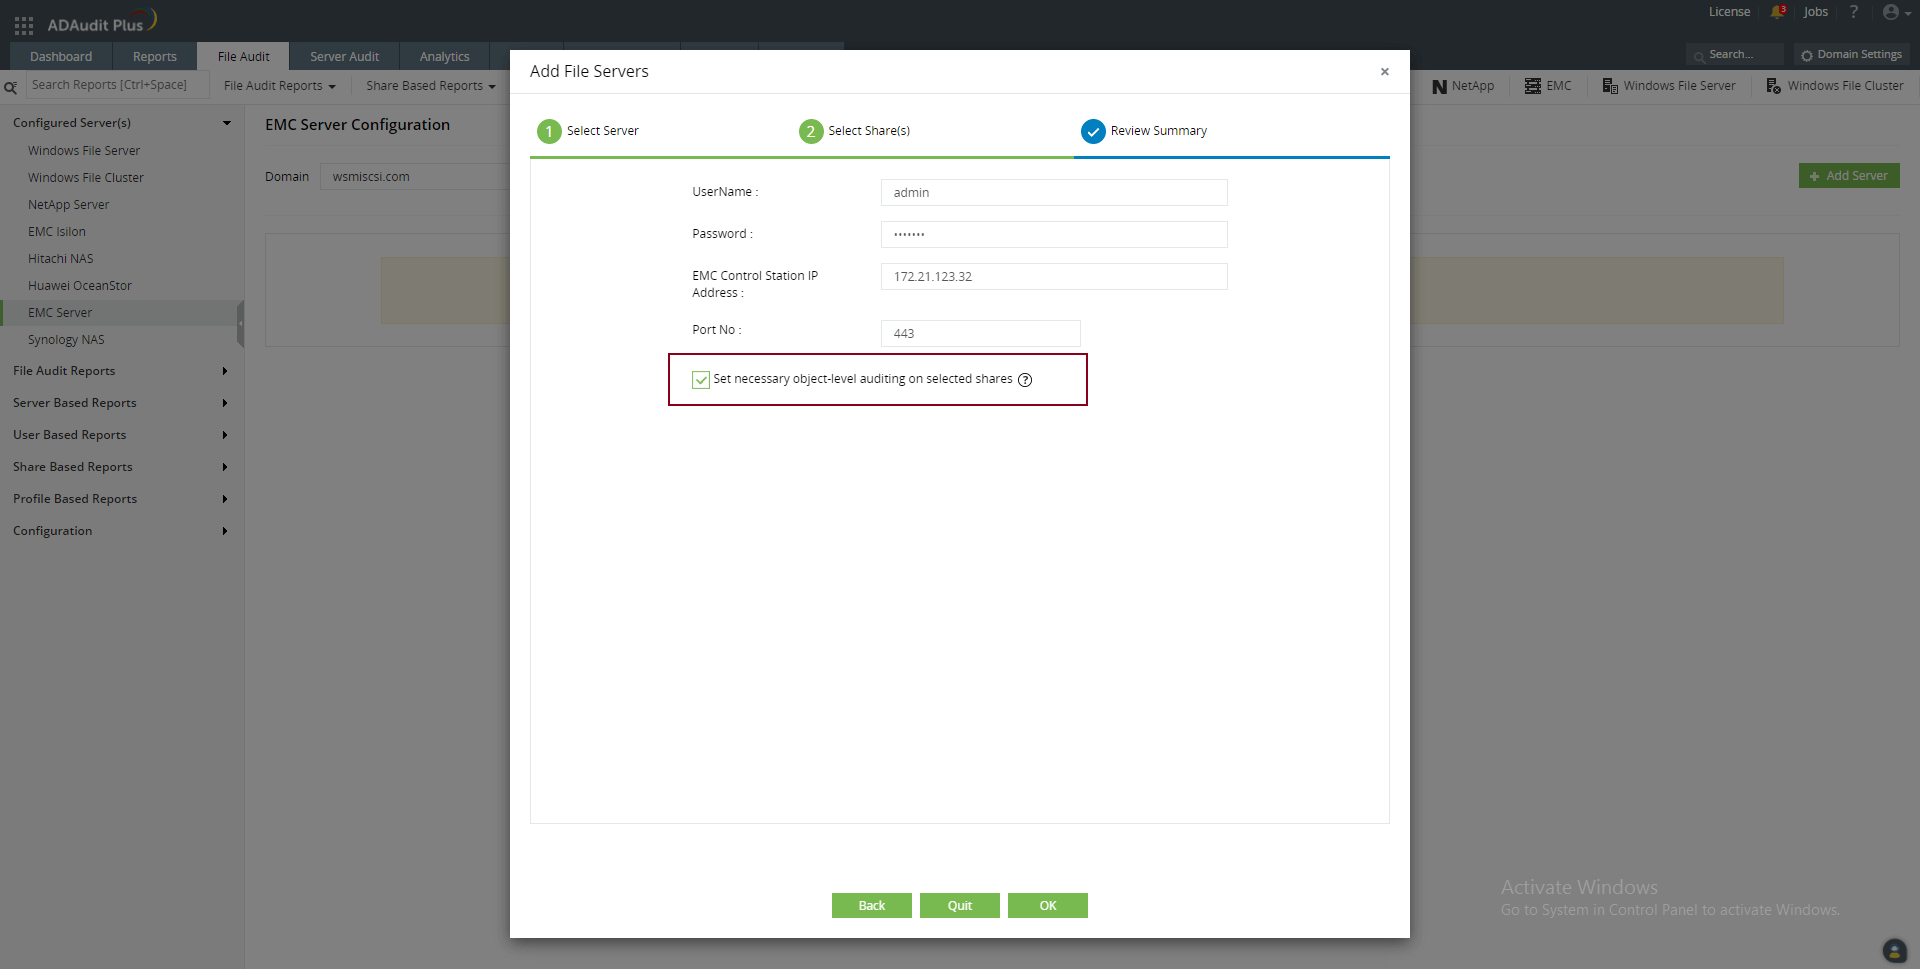Open the user account profile icon
The image size is (1920, 969).
tap(1891, 12)
